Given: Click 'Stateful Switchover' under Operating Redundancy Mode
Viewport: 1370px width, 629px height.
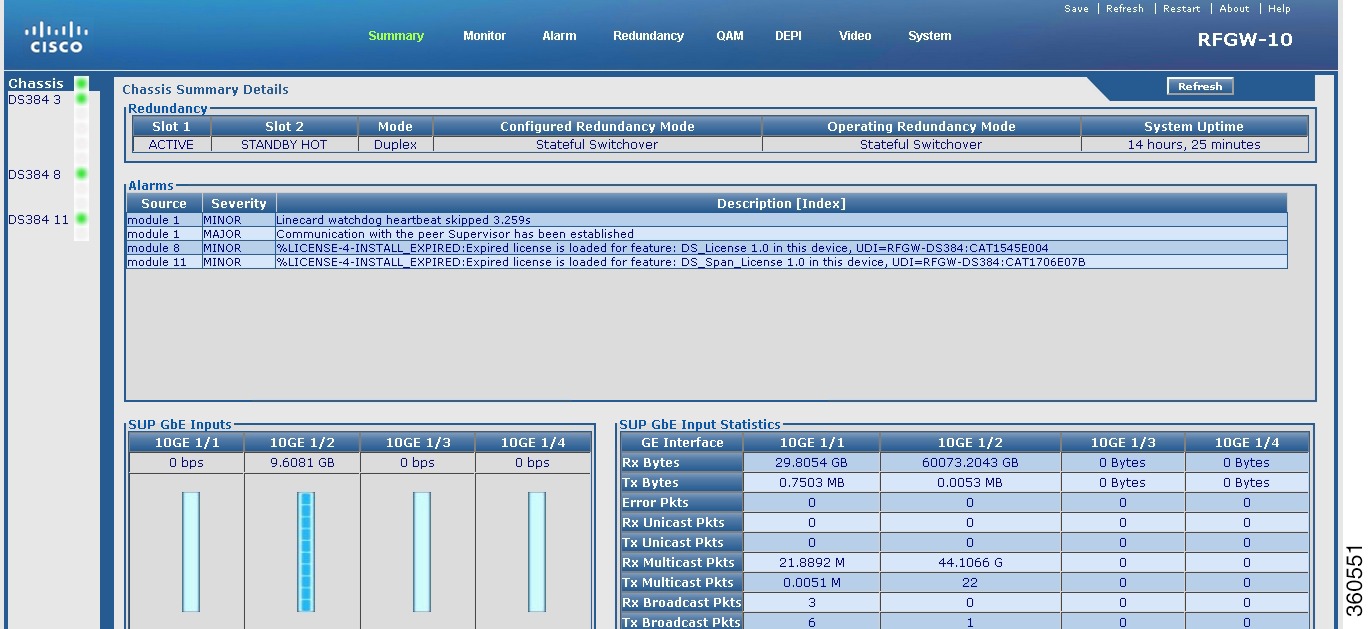Looking at the screenshot, I should [921, 144].
